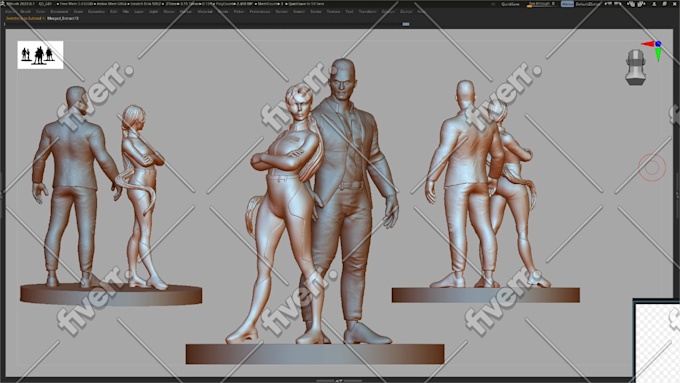
Task: Click the QuickSave button
Action: pyautogui.click(x=510, y=4)
